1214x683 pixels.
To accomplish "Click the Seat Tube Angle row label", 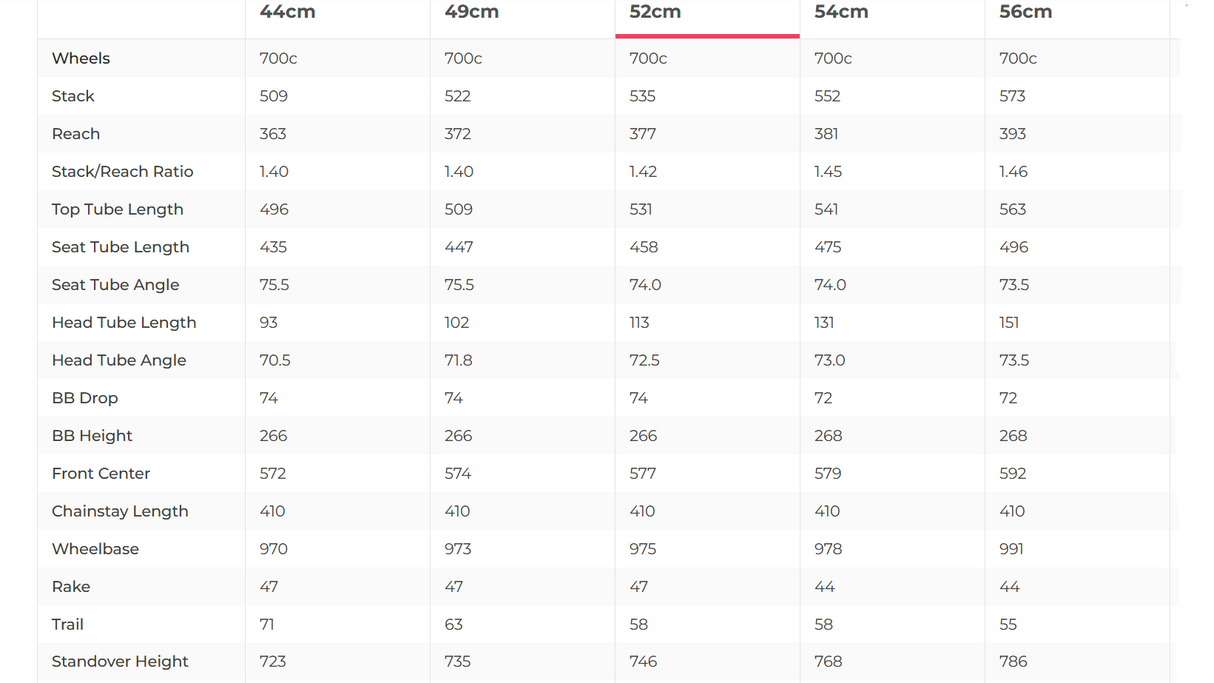I will point(115,285).
